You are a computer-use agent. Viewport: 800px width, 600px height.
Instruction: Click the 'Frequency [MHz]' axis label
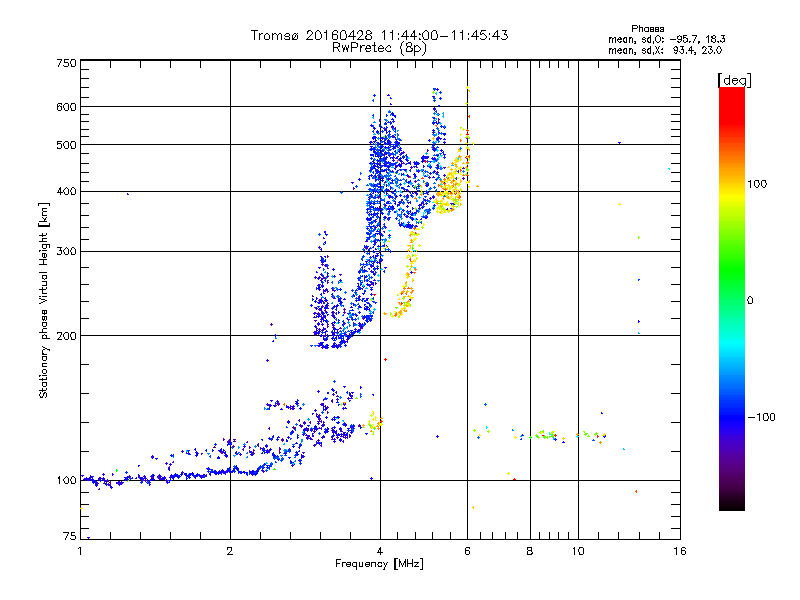click(x=379, y=564)
